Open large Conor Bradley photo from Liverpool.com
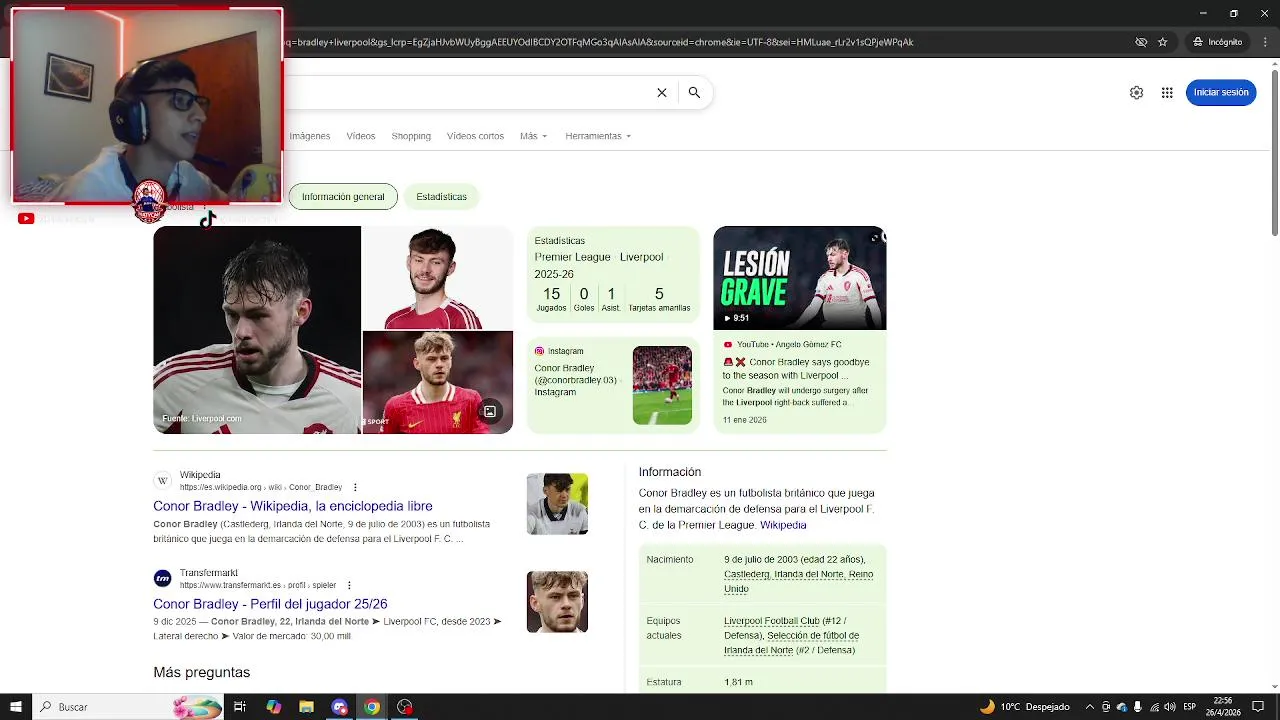Image resolution: width=1280 pixels, height=720 pixels. (x=257, y=330)
